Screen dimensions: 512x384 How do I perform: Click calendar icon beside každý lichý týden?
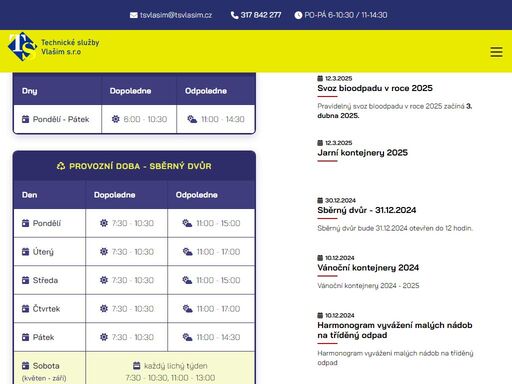137,366
